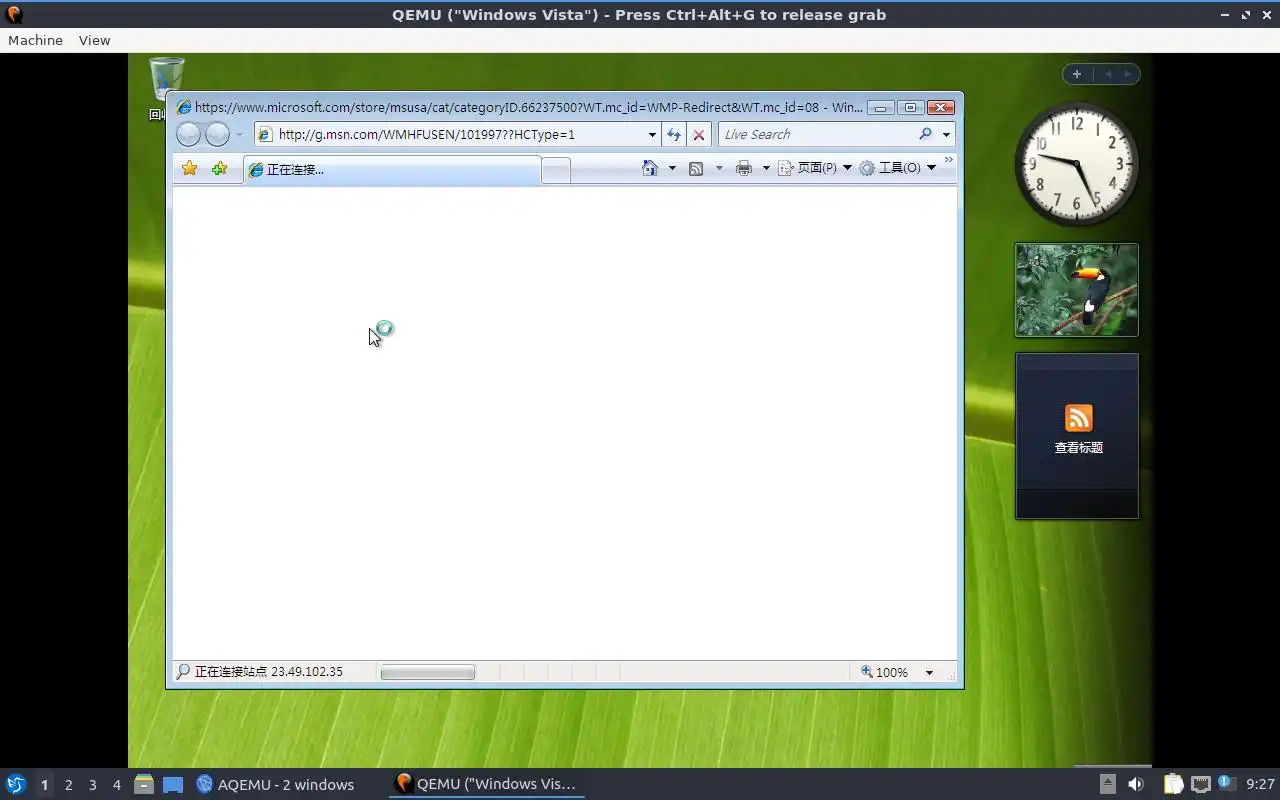
Task: Expand the address bar URL history dropdown
Action: click(x=652, y=134)
